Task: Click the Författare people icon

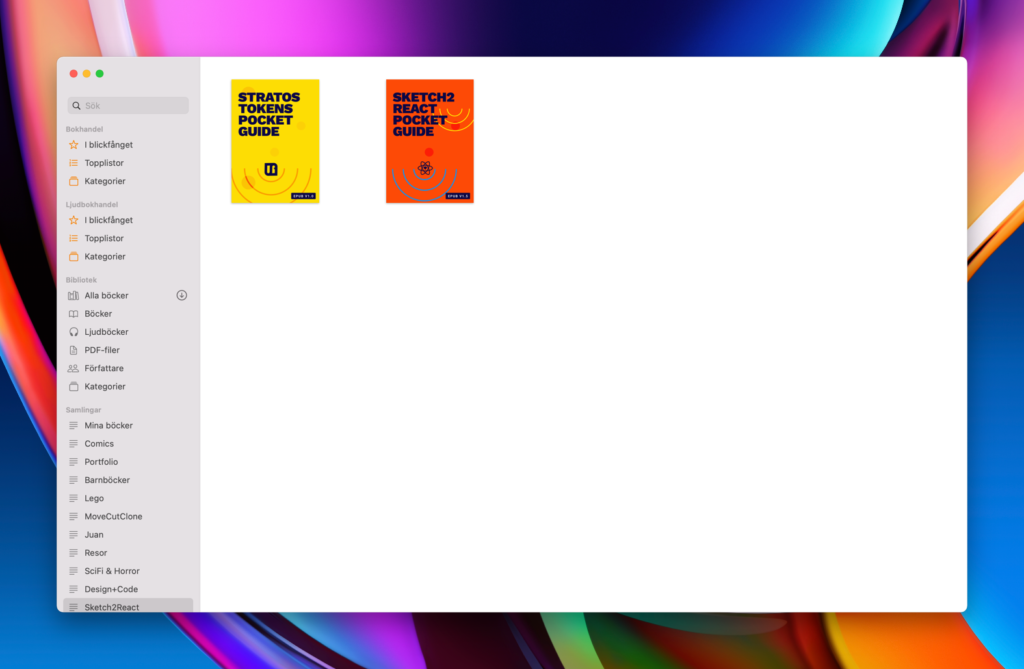Action: pyautogui.click(x=73, y=369)
